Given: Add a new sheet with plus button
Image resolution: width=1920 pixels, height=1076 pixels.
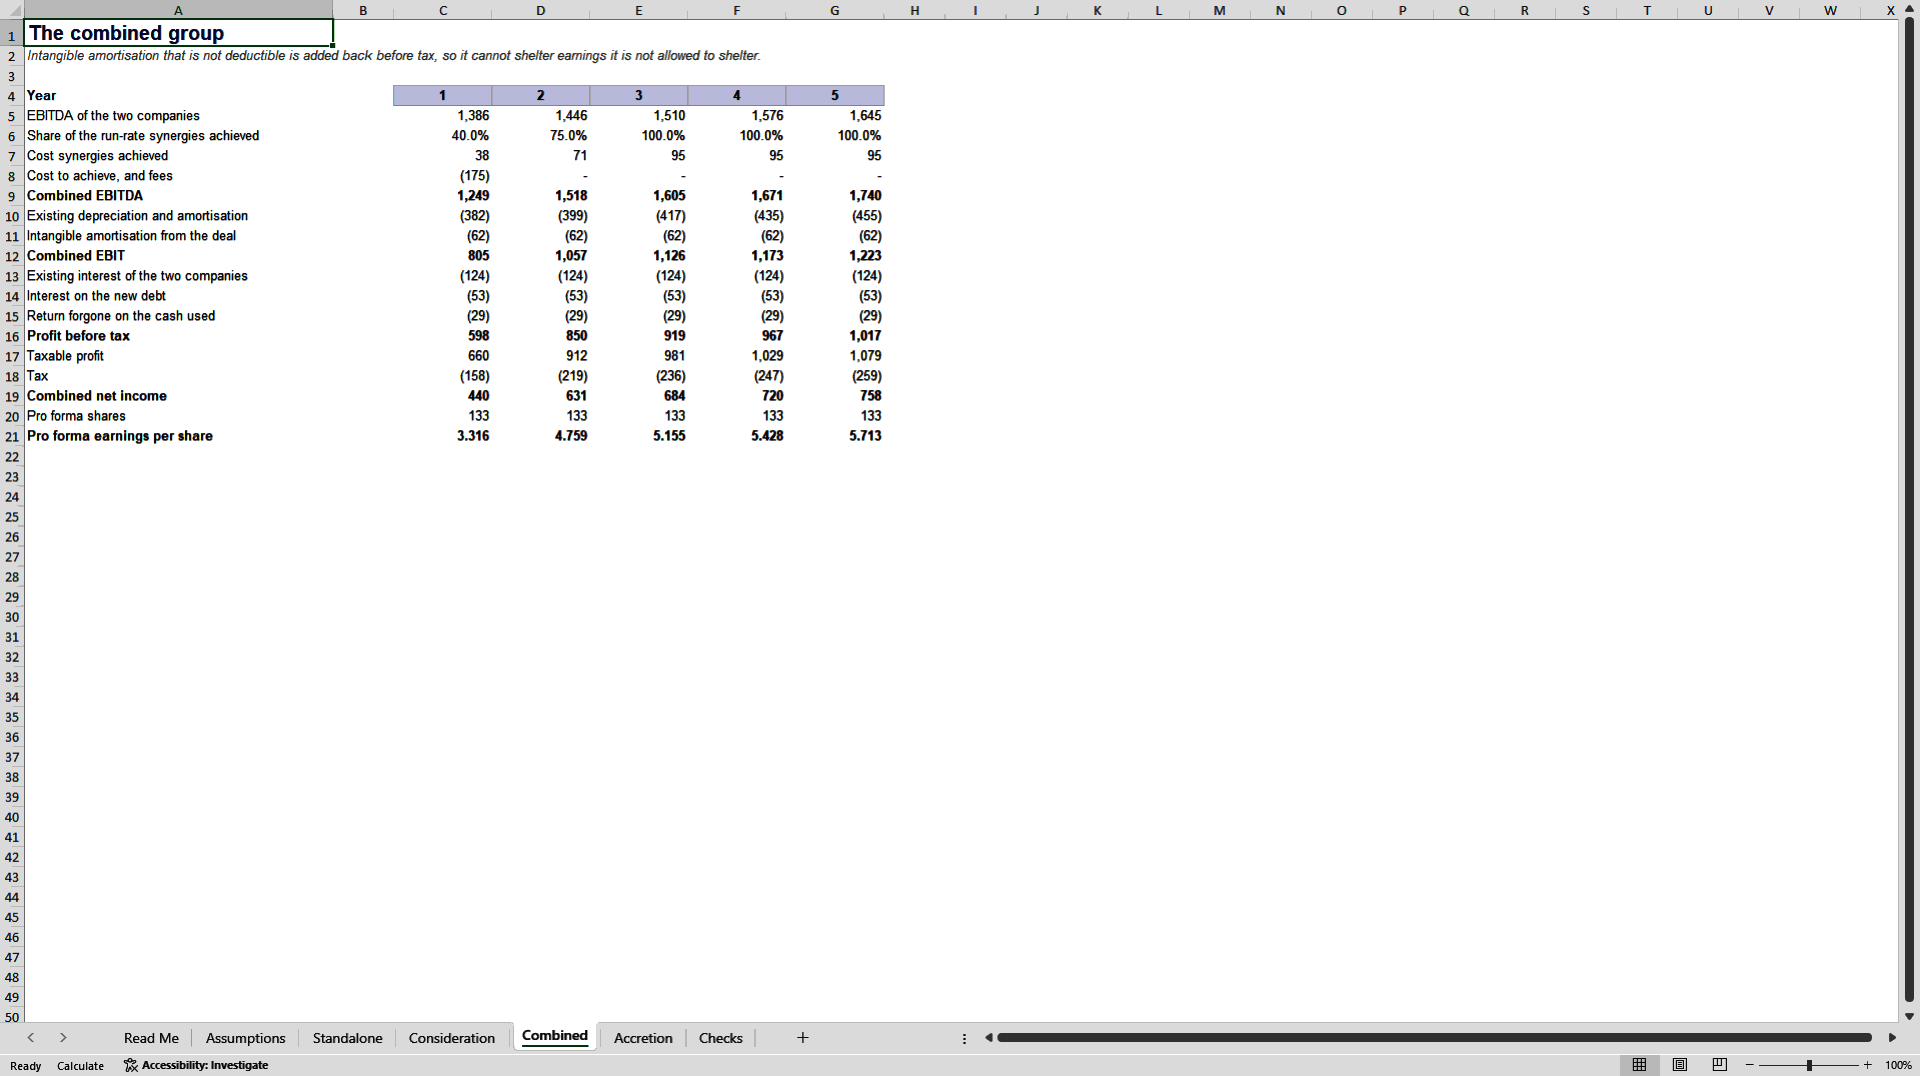Looking at the screenshot, I should tap(802, 1038).
